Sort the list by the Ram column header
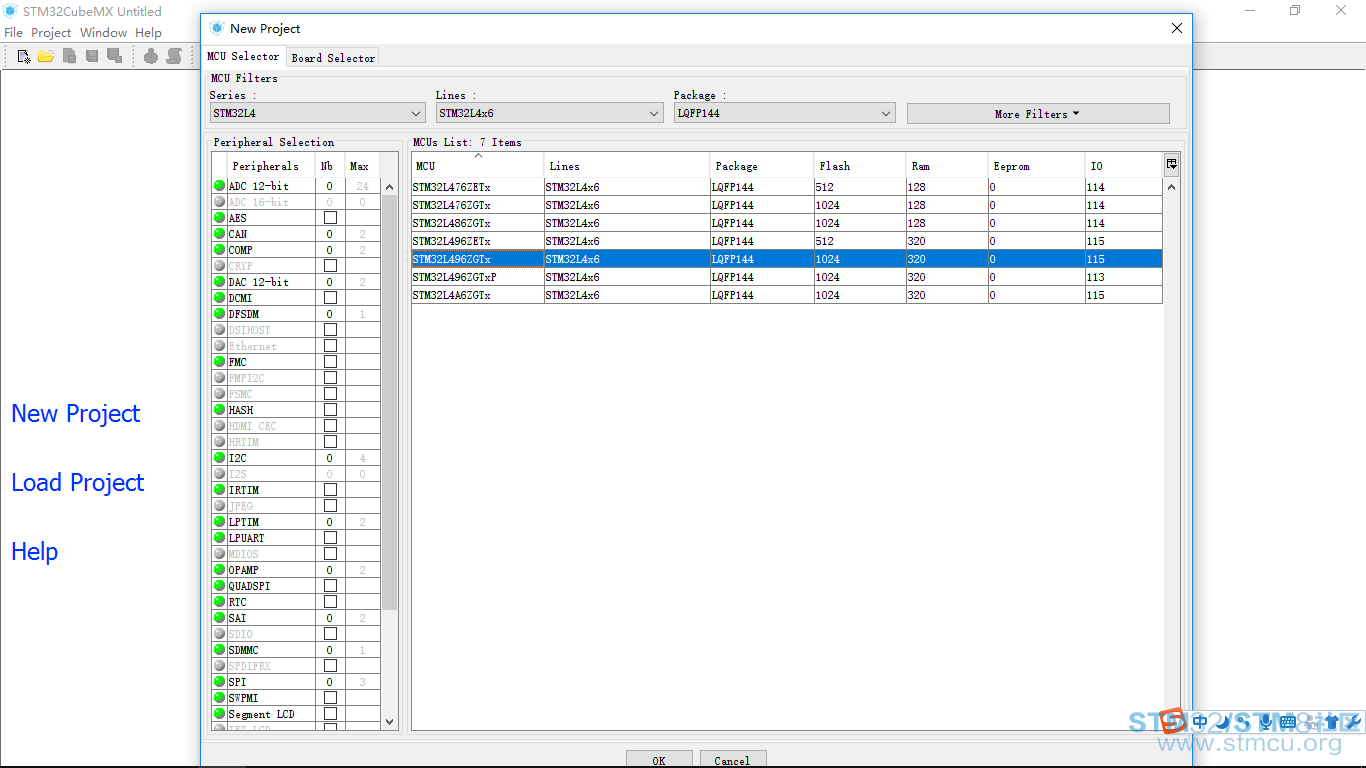Screen dimensions: 1366x768 947,166
